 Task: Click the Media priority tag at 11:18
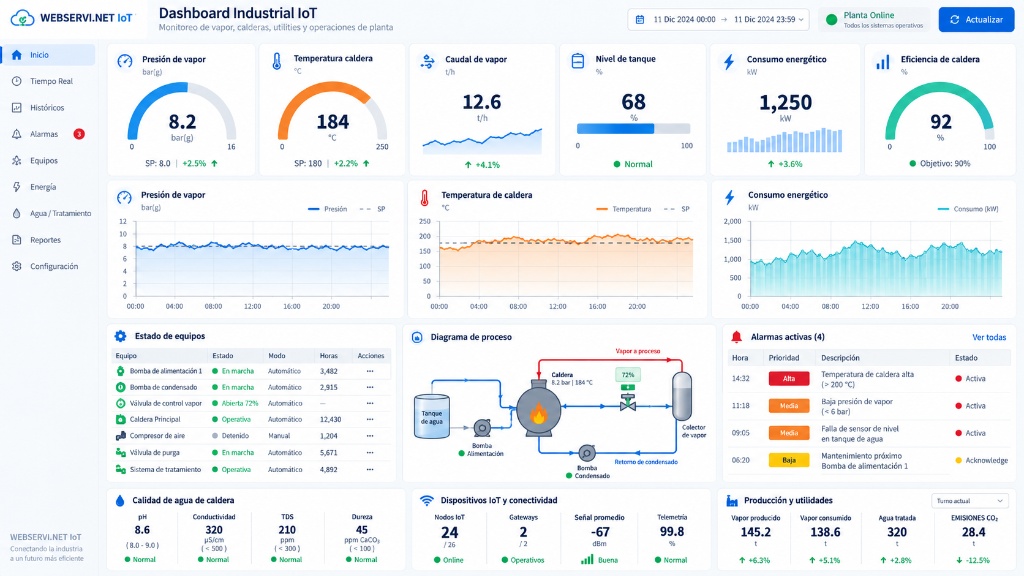point(789,406)
